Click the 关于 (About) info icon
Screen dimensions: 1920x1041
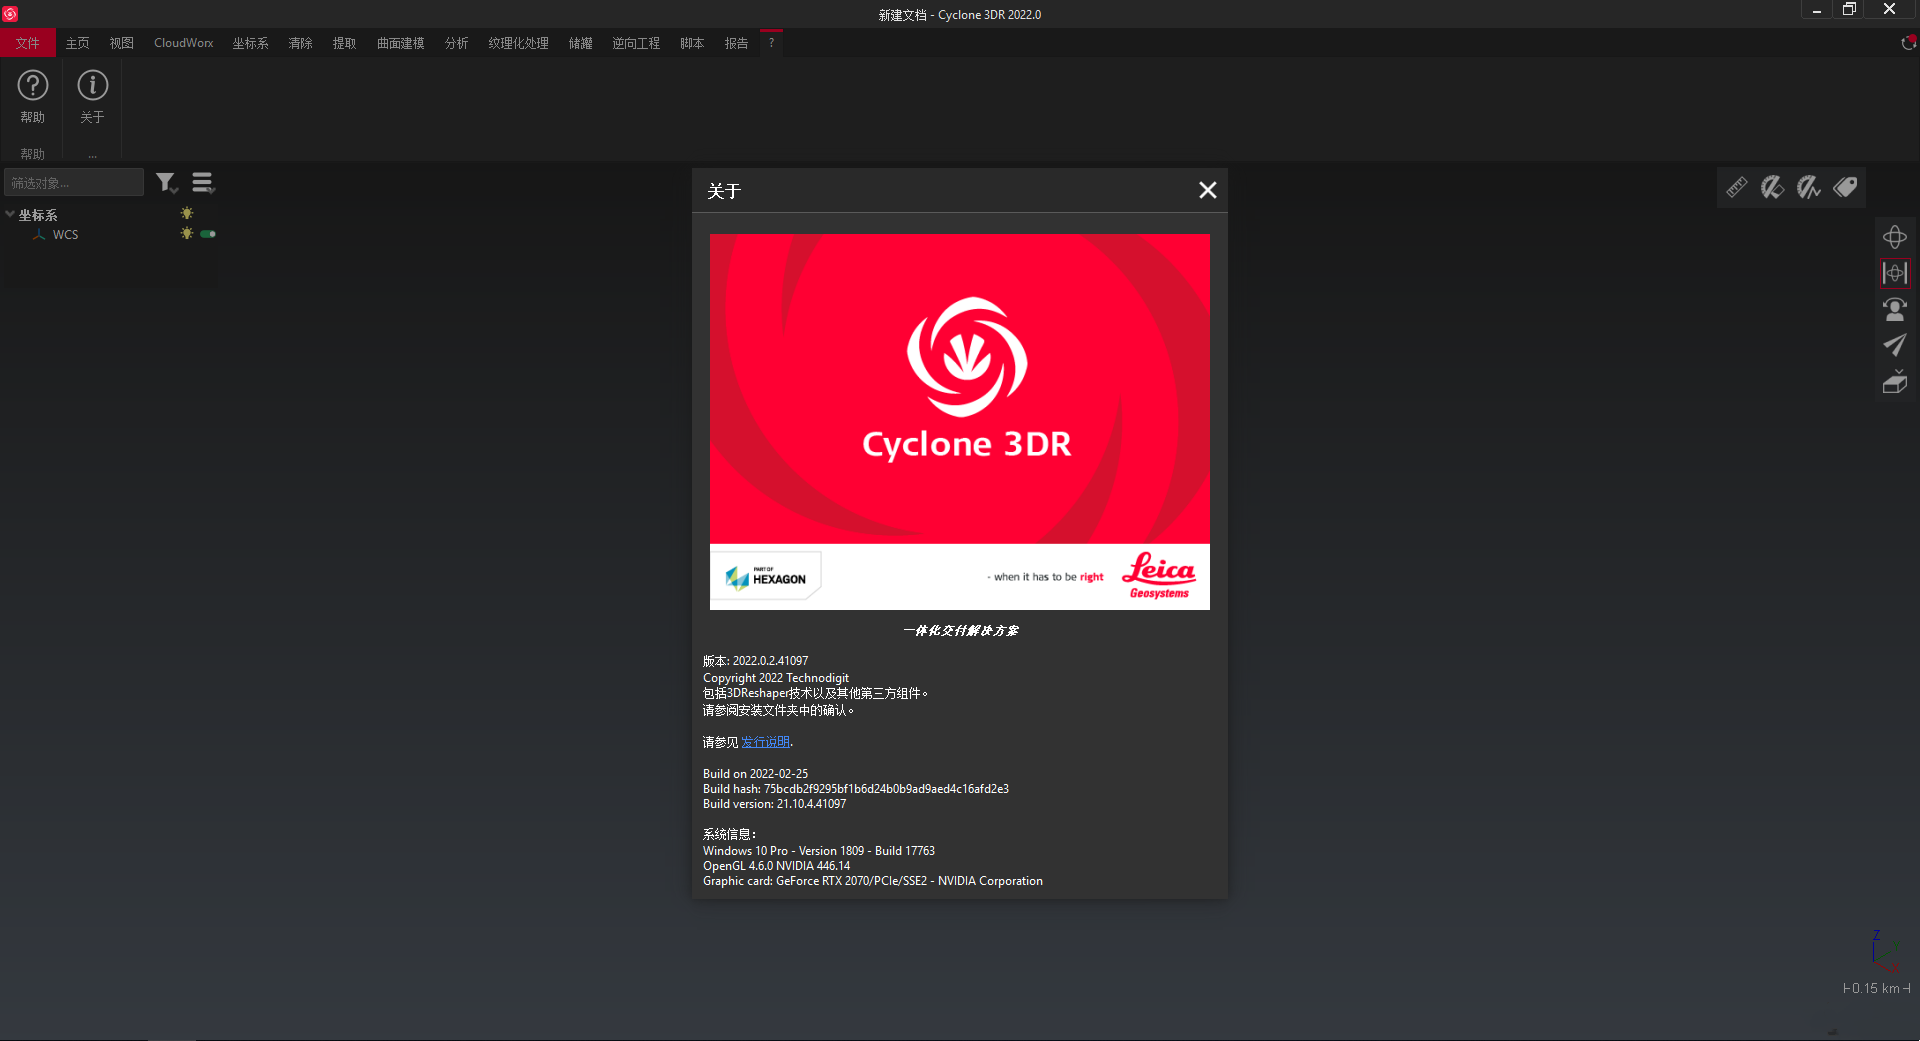(x=92, y=86)
